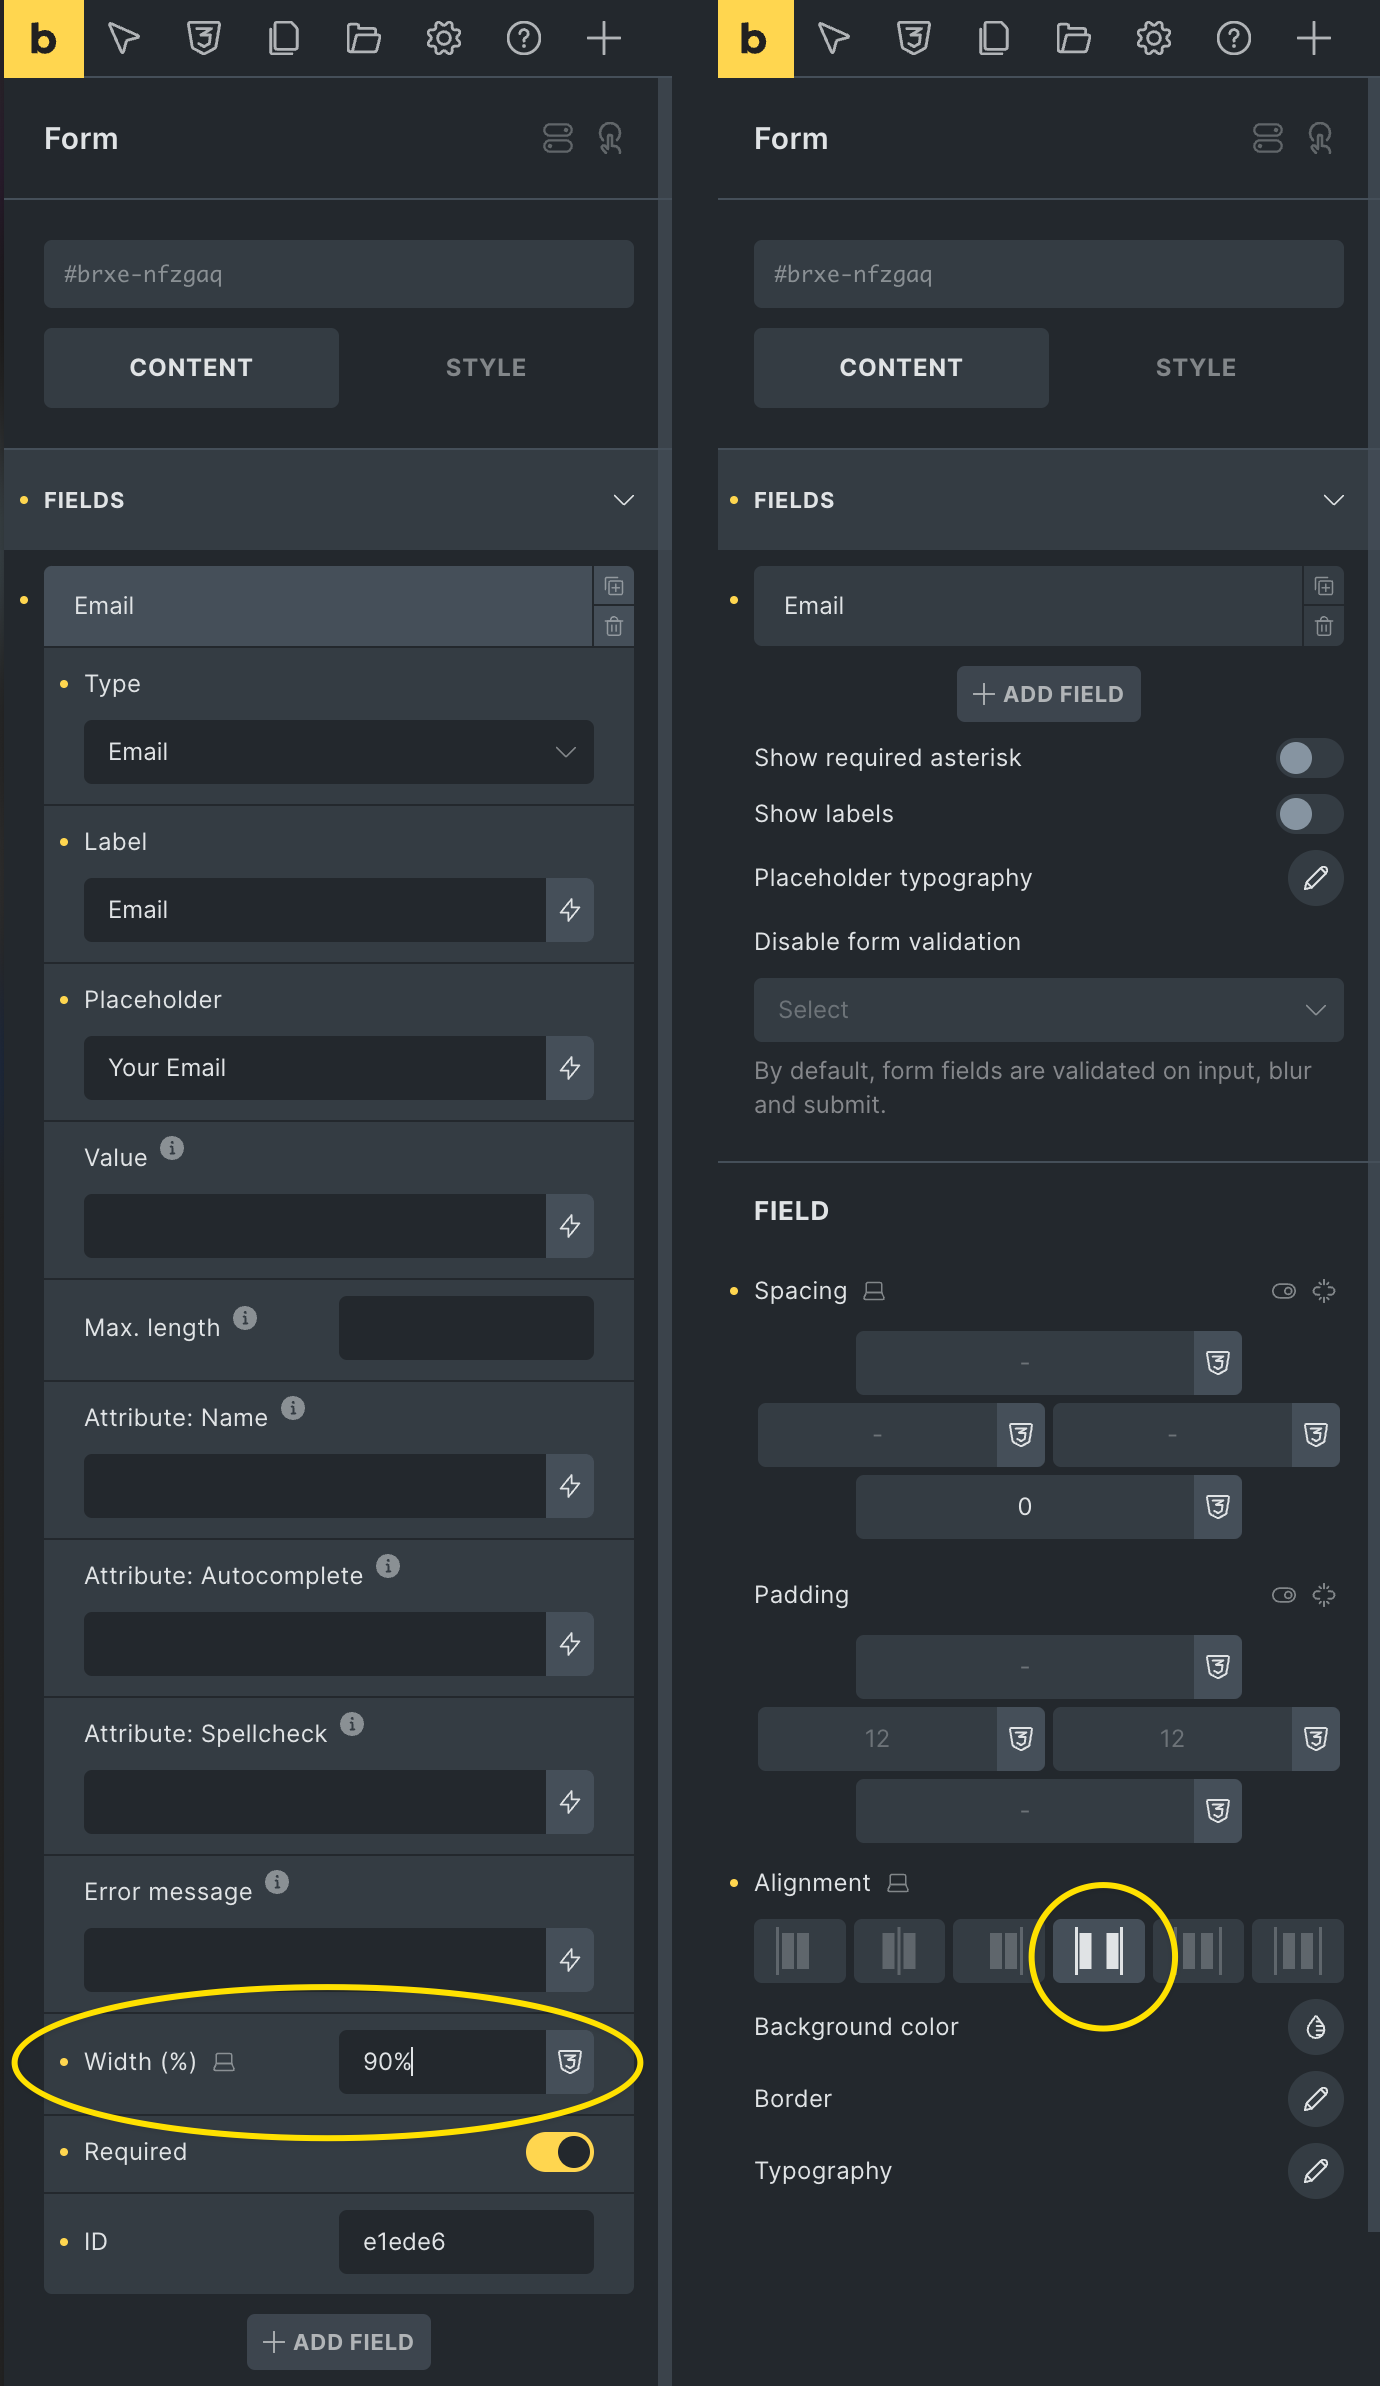Open the Type dropdown showing Email
This screenshot has width=1380, height=2386.
pos(339,752)
